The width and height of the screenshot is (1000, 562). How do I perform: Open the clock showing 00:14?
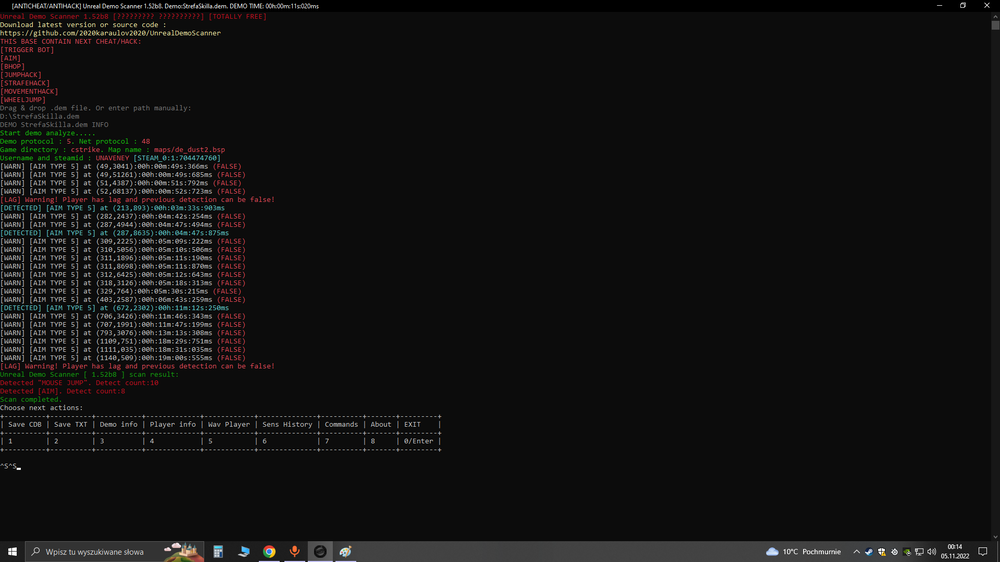(955, 552)
